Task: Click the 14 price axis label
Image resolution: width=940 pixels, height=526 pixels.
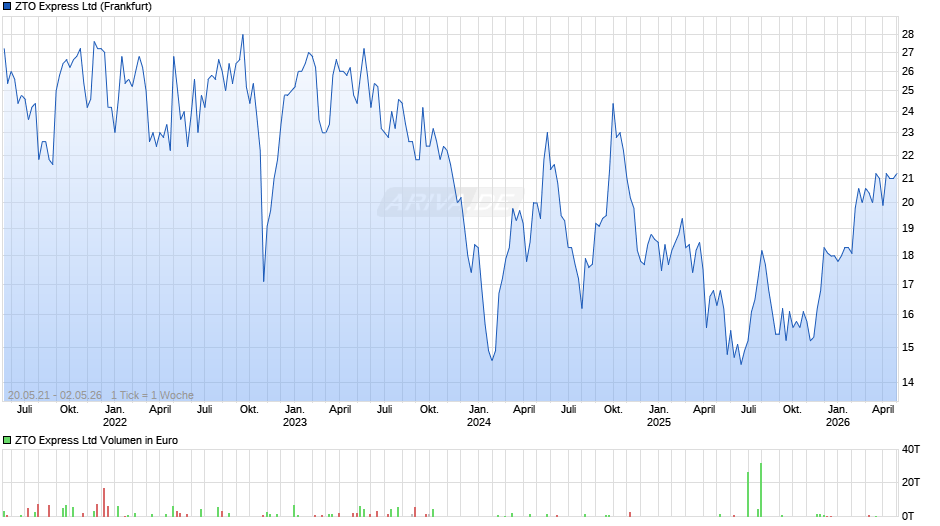Action: [908, 382]
